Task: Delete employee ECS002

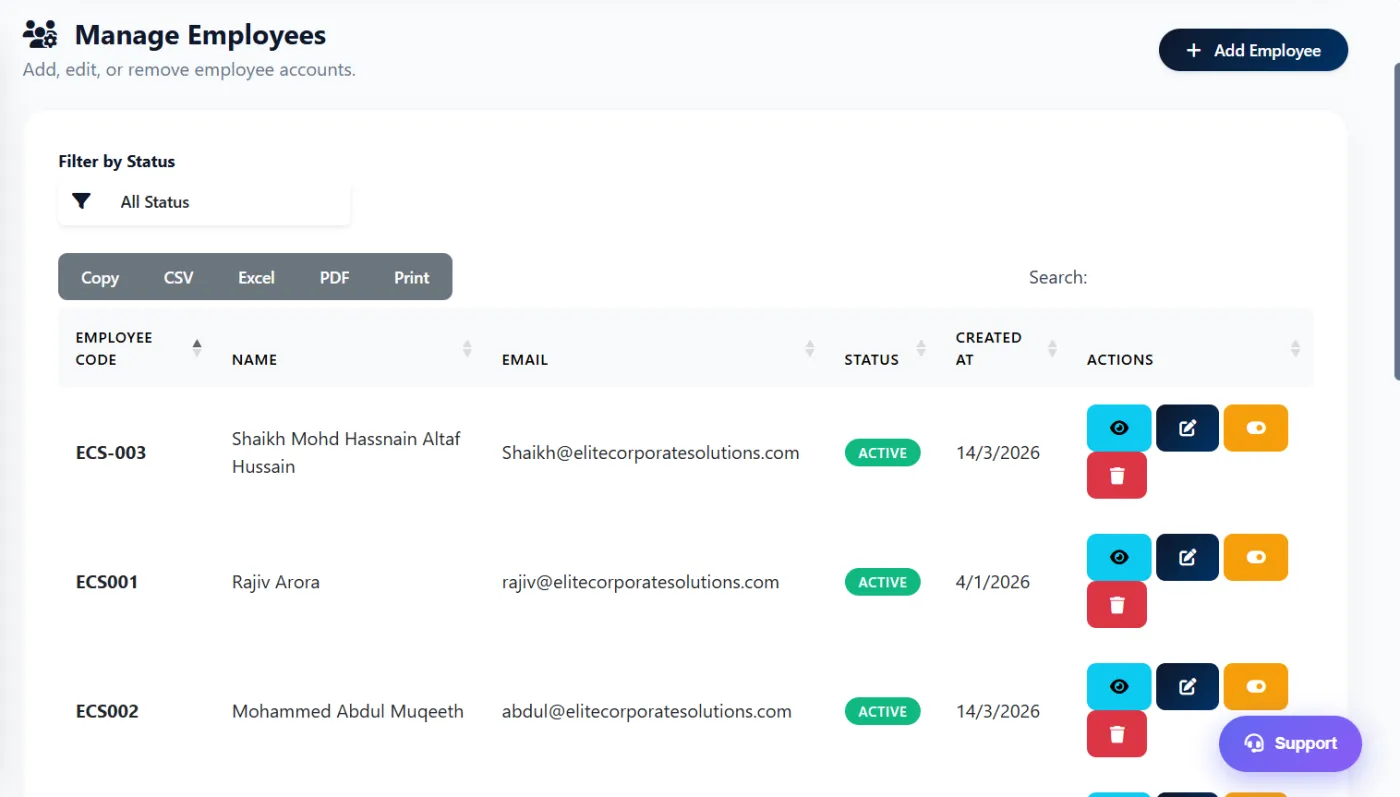Action: pos(1117,733)
